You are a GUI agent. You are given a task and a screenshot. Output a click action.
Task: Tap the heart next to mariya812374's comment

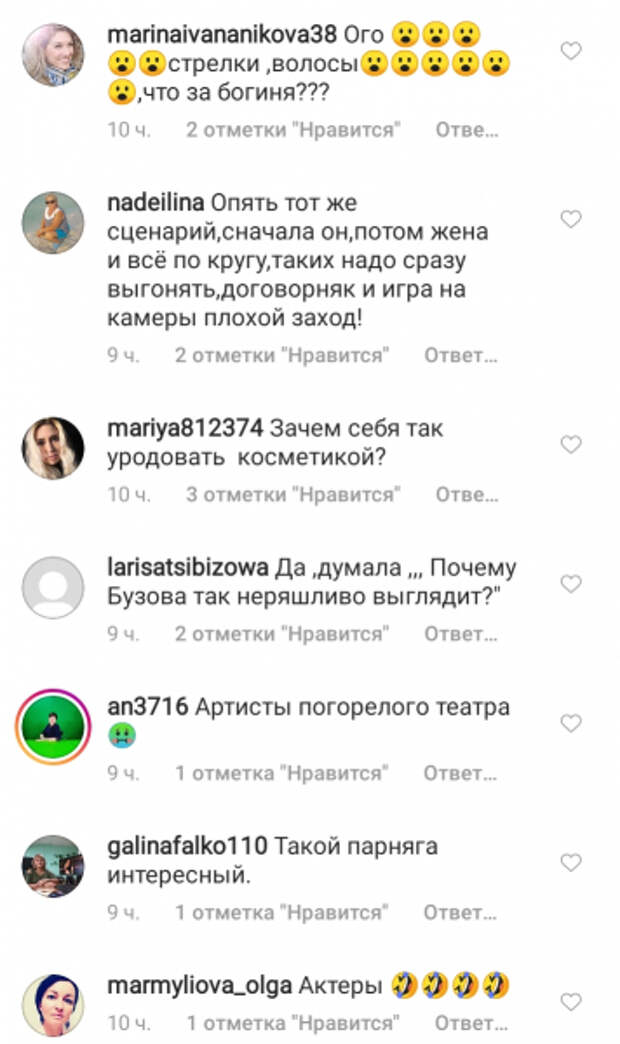point(571,444)
